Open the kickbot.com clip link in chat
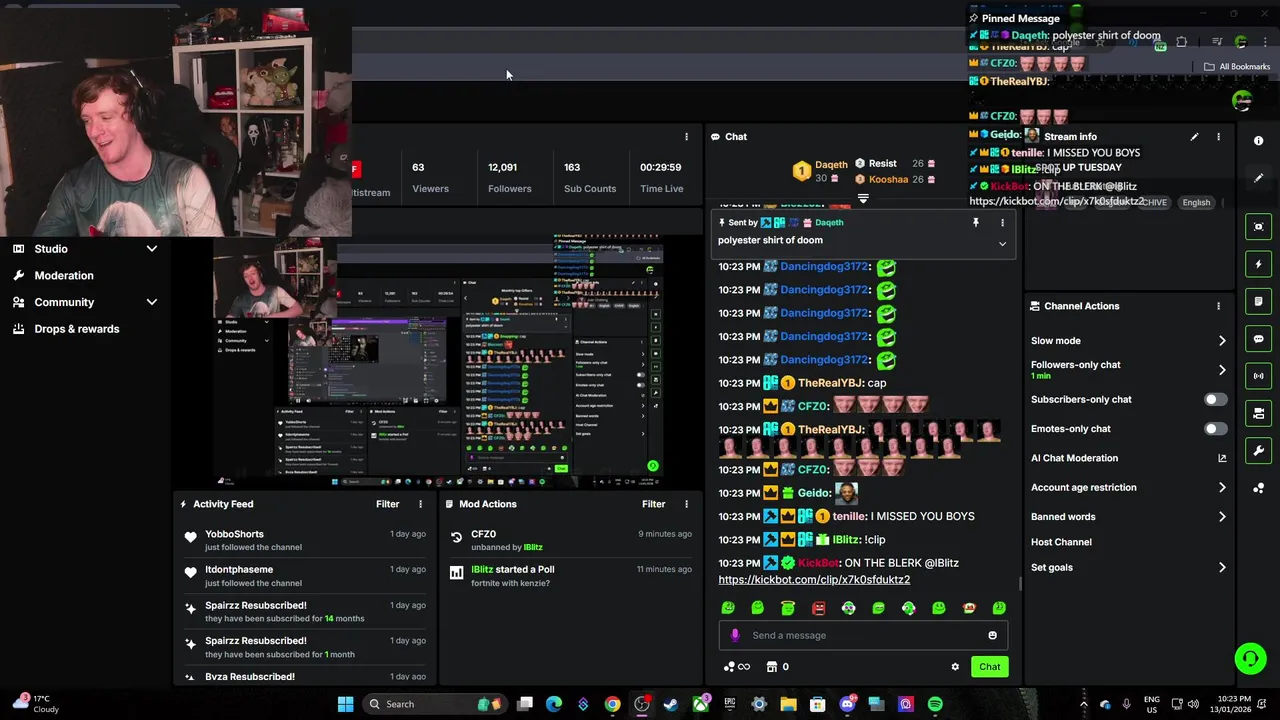 814,580
